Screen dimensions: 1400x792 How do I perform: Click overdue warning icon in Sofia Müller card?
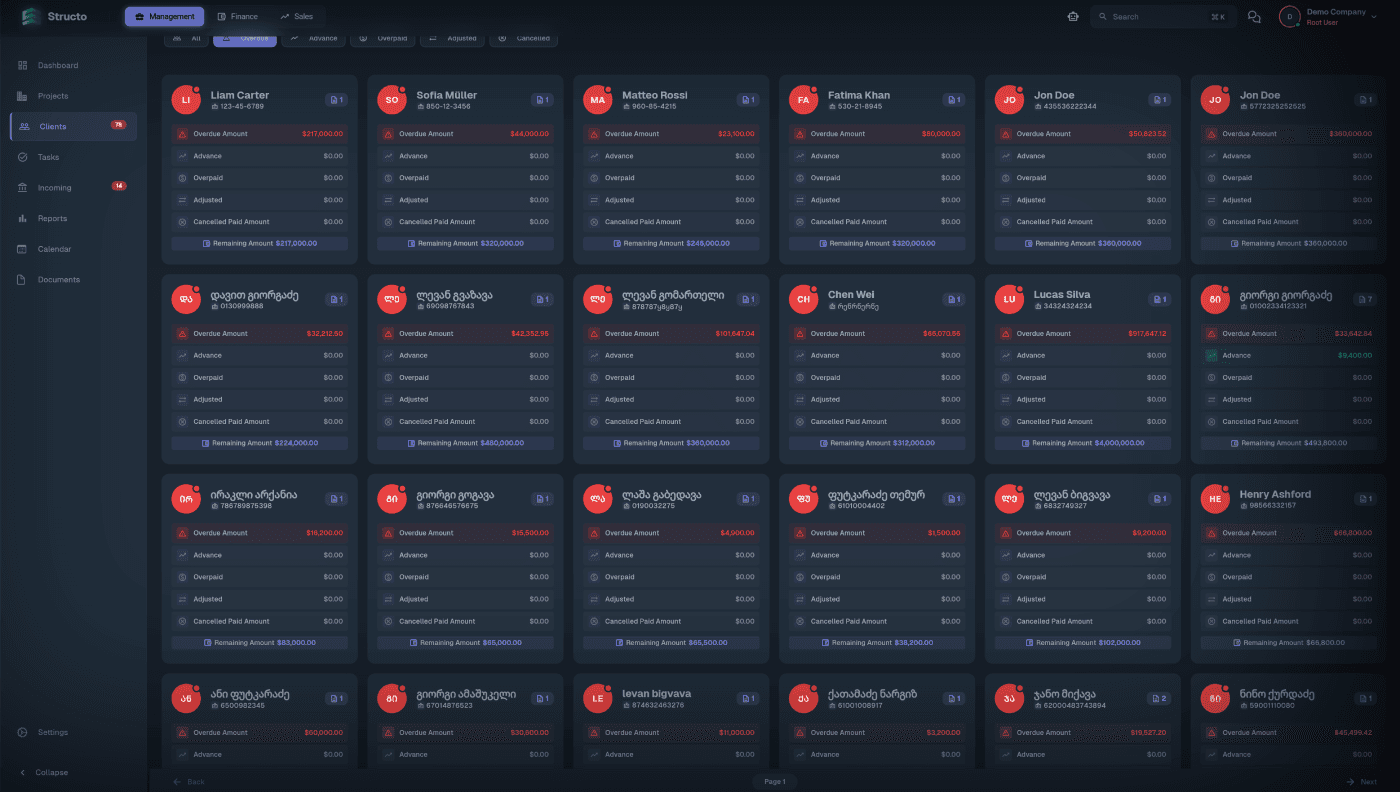[388, 134]
